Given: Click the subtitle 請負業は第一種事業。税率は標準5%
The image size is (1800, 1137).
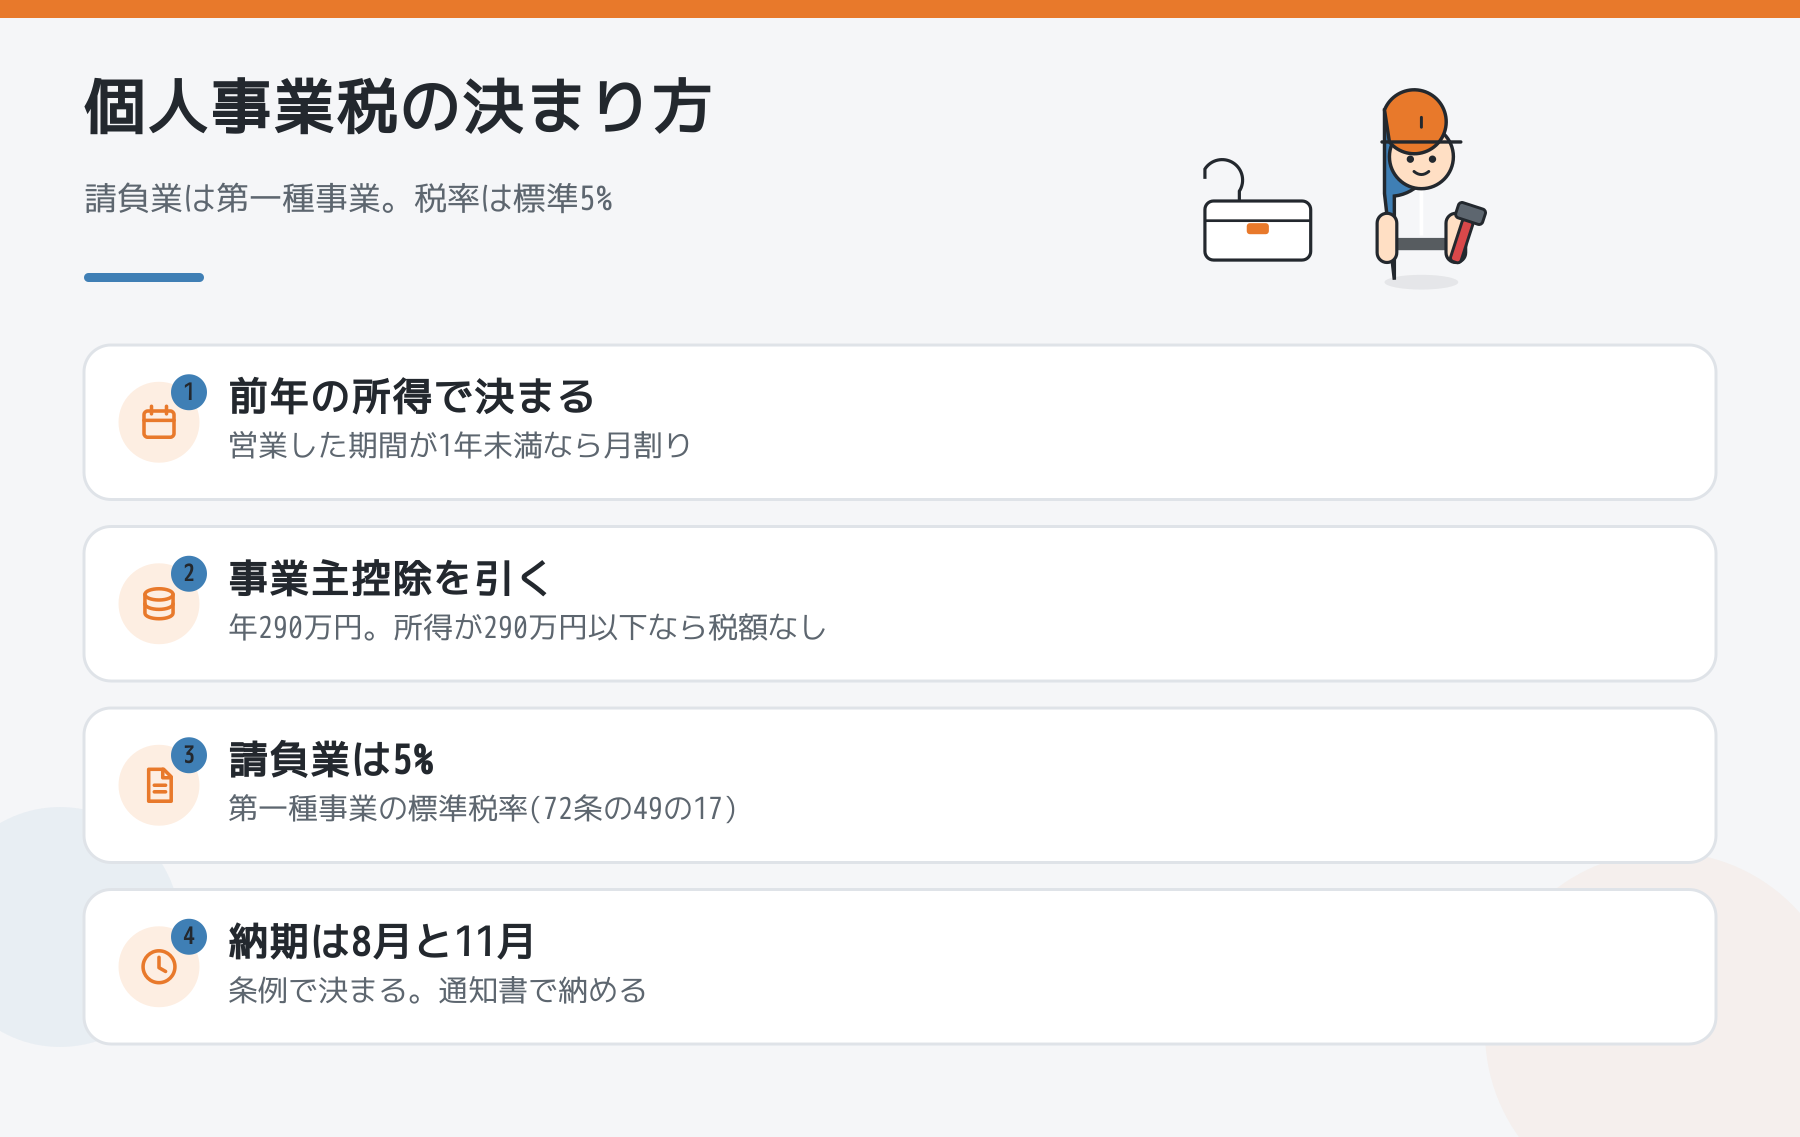Looking at the screenshot, I should 349,198.
